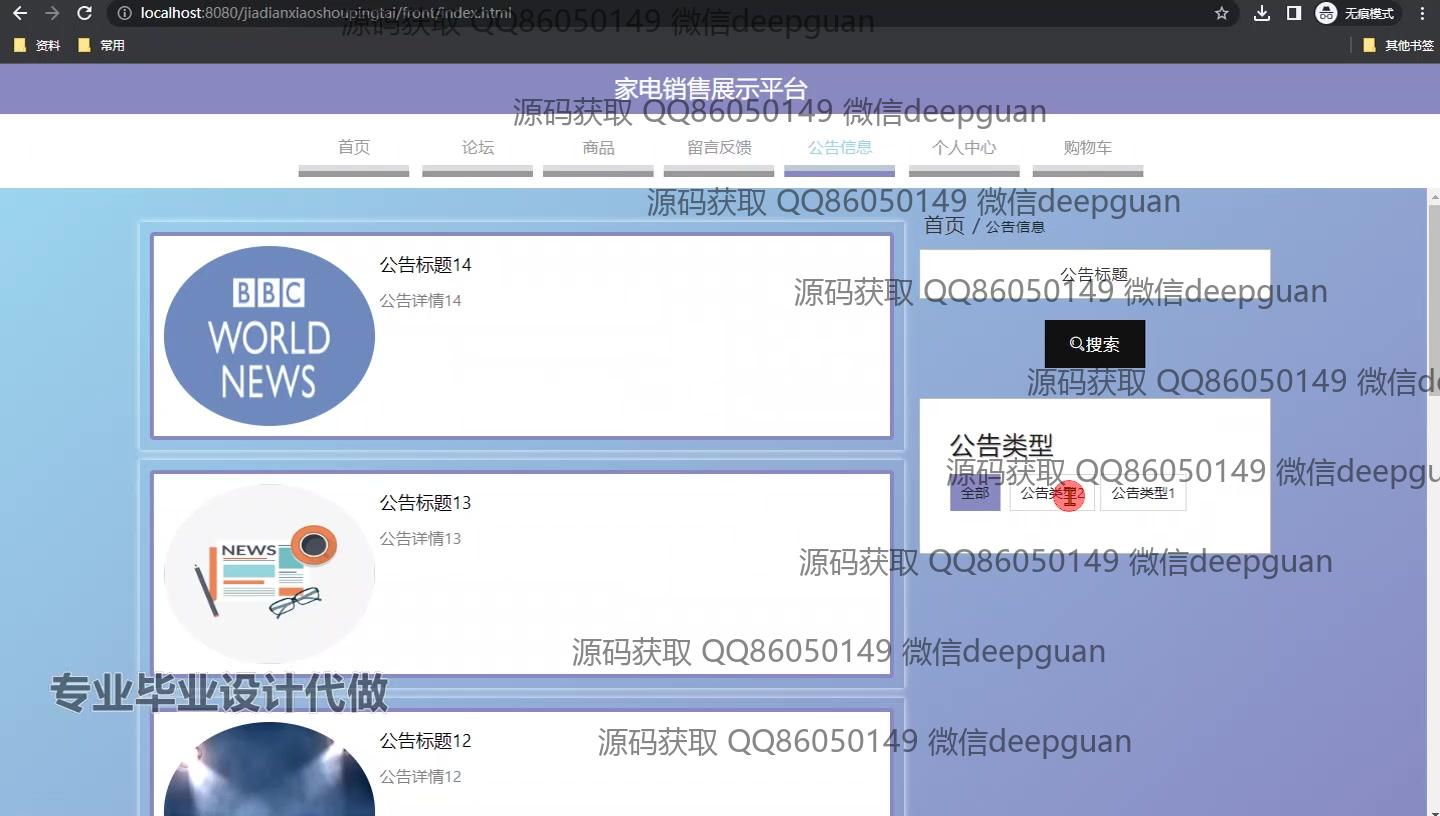Screen dimensions: 1440x816
Task: Open the 首页 navigation tab
Action: point(354,148)
